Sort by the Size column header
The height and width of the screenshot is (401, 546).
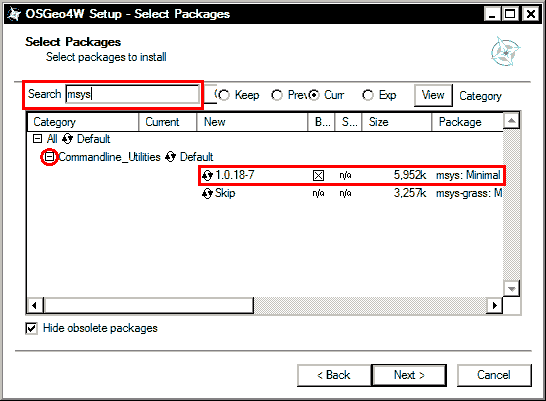click(x=397, y=122)
